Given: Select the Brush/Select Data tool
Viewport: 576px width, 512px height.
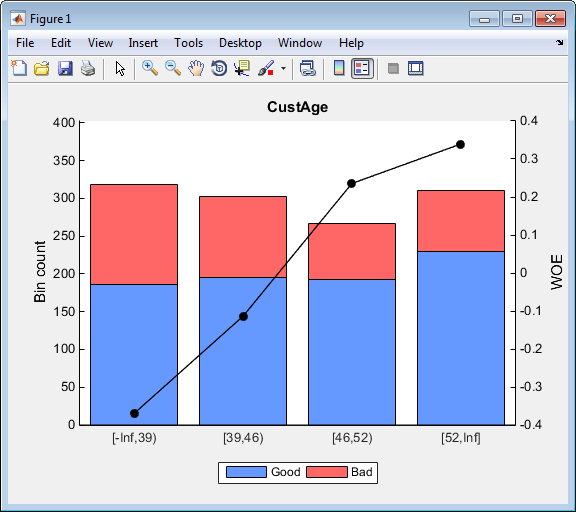Looking at the screenshot, I should tap(266, 68).
